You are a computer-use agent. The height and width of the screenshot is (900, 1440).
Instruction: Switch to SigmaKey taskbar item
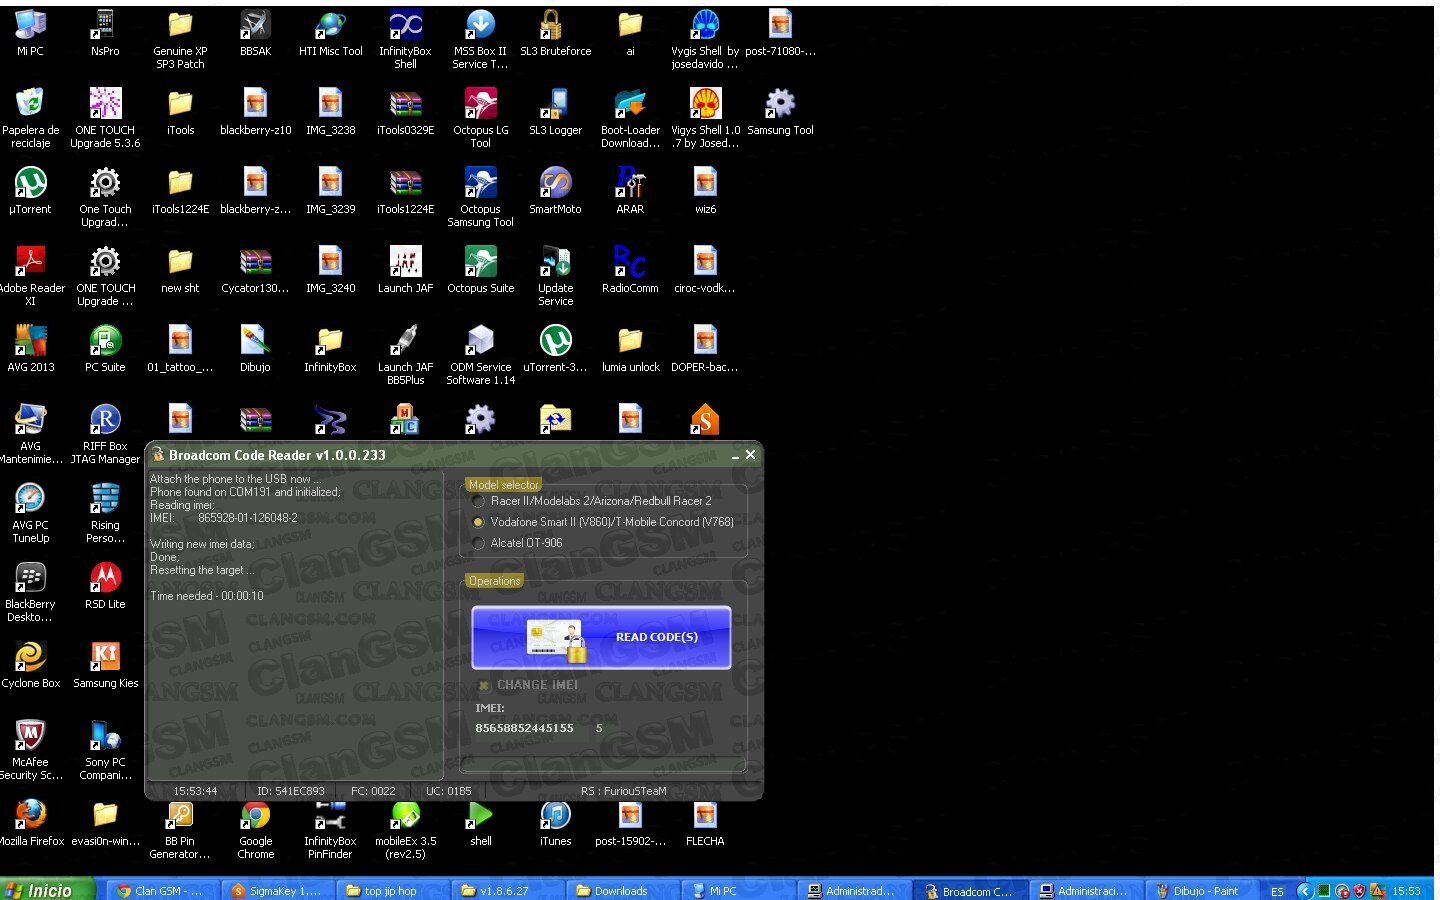click(276, 891)
